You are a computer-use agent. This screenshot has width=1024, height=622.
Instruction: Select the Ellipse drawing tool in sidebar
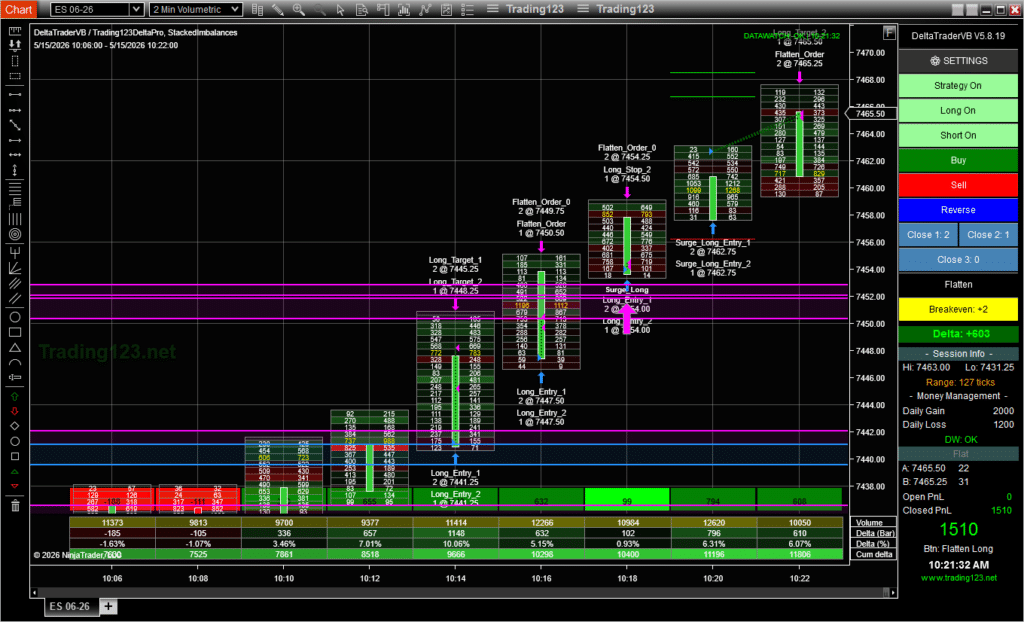coord(15,317)
